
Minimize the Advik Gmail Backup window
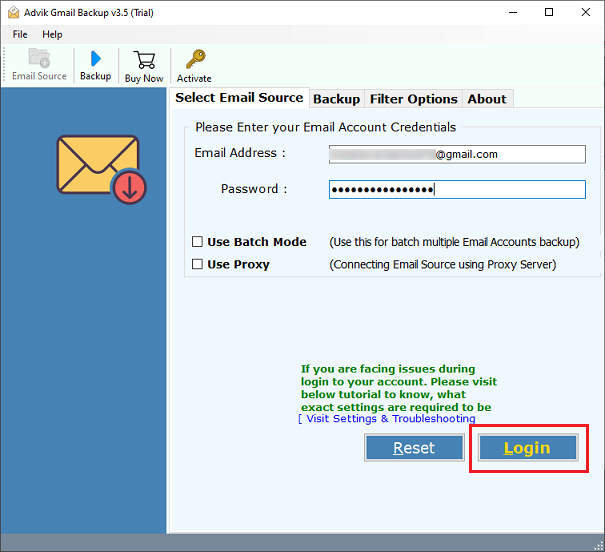pyautogui.click(x=513, y=12)
